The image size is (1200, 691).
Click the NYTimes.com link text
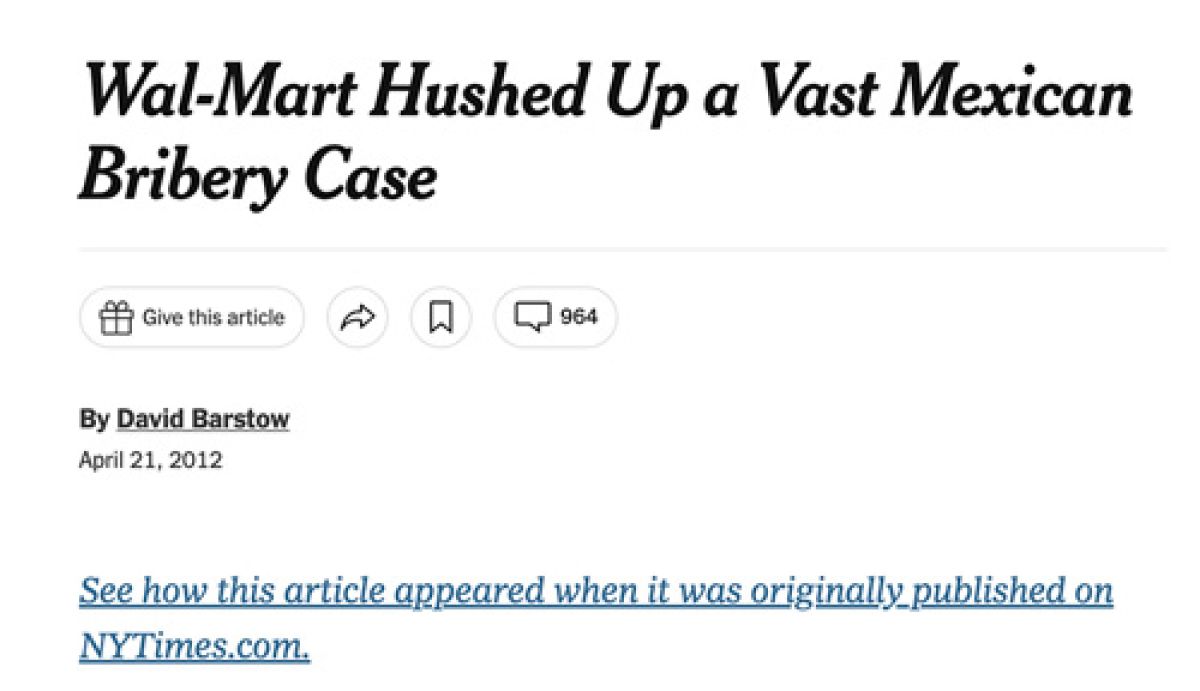click(194, 646)
